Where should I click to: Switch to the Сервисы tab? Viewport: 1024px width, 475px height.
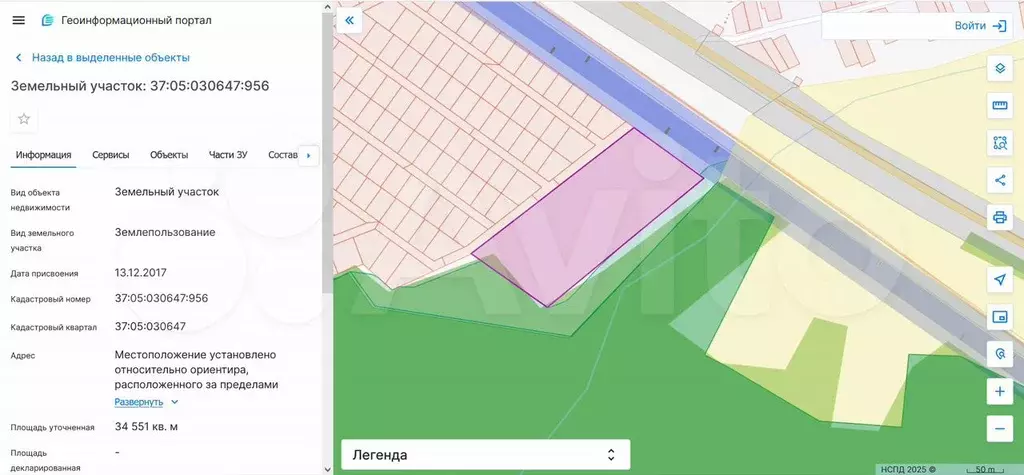pyautogui.click(x=110, y=155)
